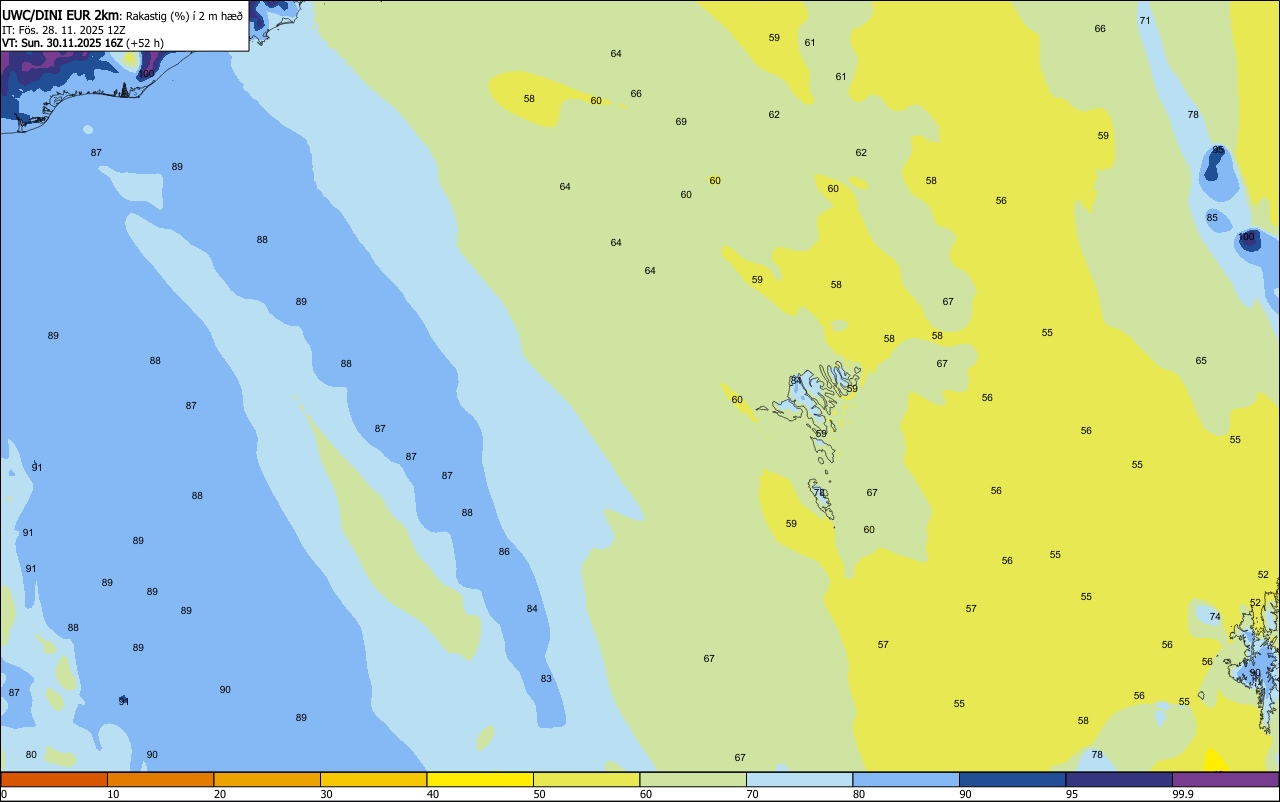1280x802 pixels.
Task: Click the 0–10 dark orange legend swatch
Action: point(54,779)
